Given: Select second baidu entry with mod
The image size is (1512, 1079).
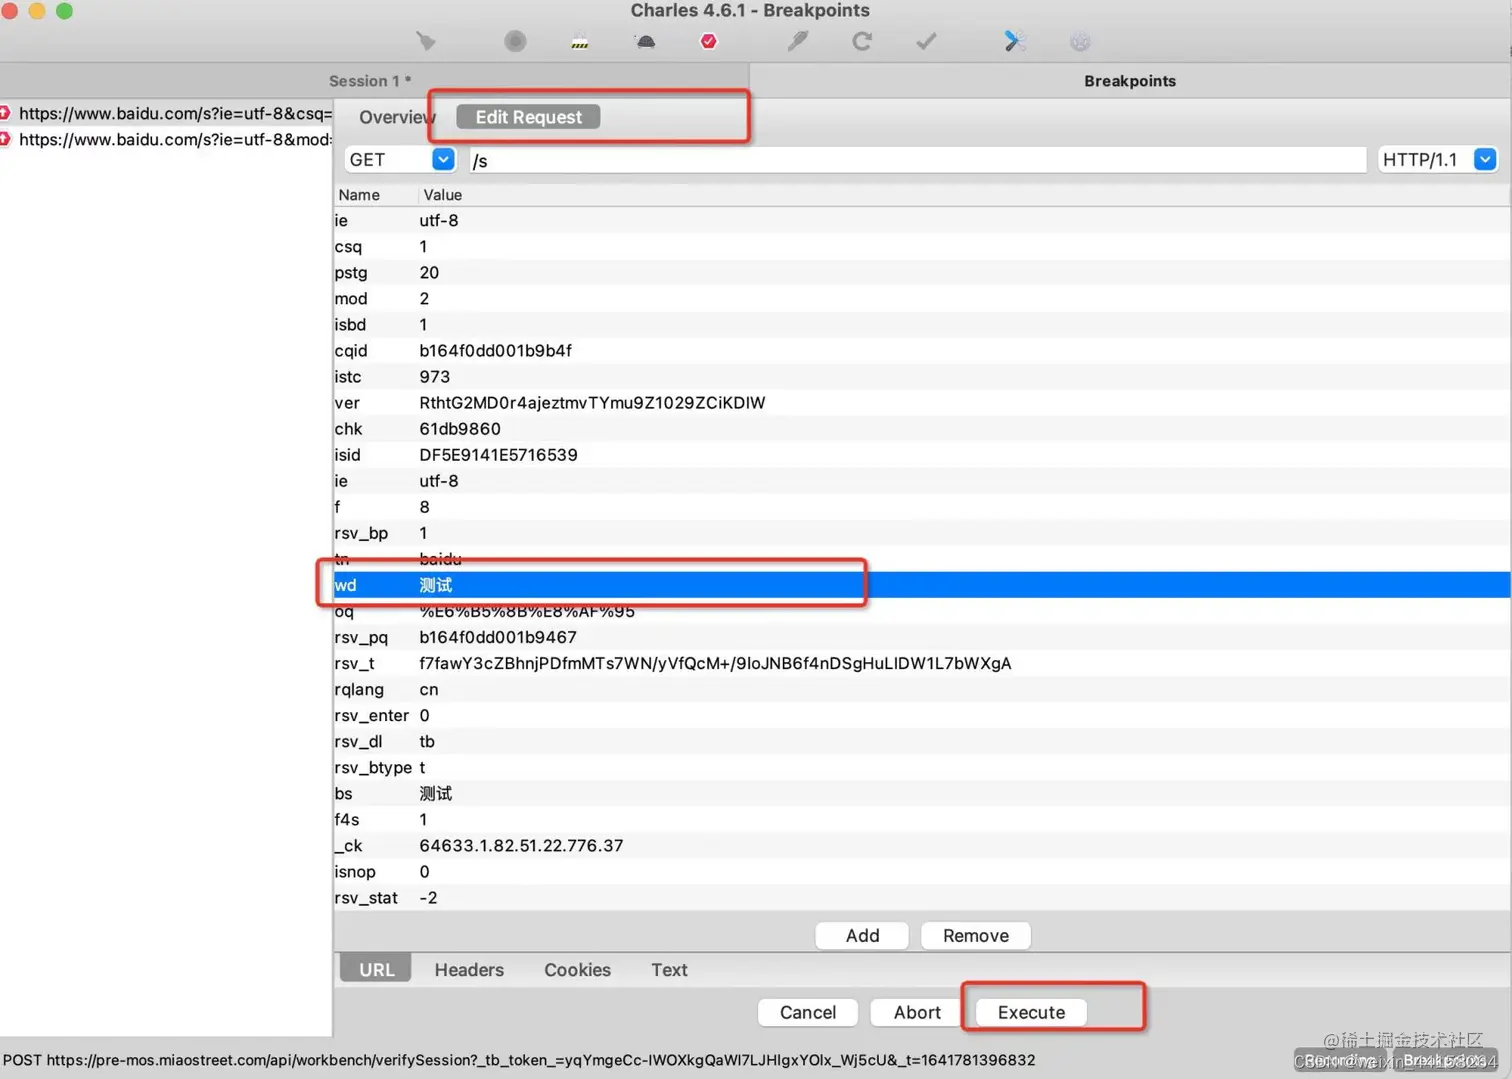Looking at the screenshot, I should [166, 140].
